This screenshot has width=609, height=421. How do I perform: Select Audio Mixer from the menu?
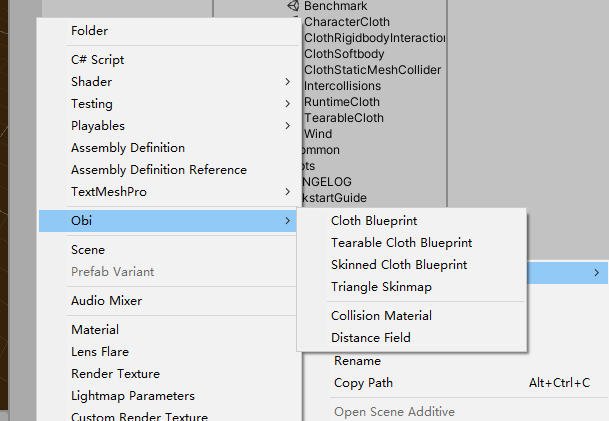(106, 301)
